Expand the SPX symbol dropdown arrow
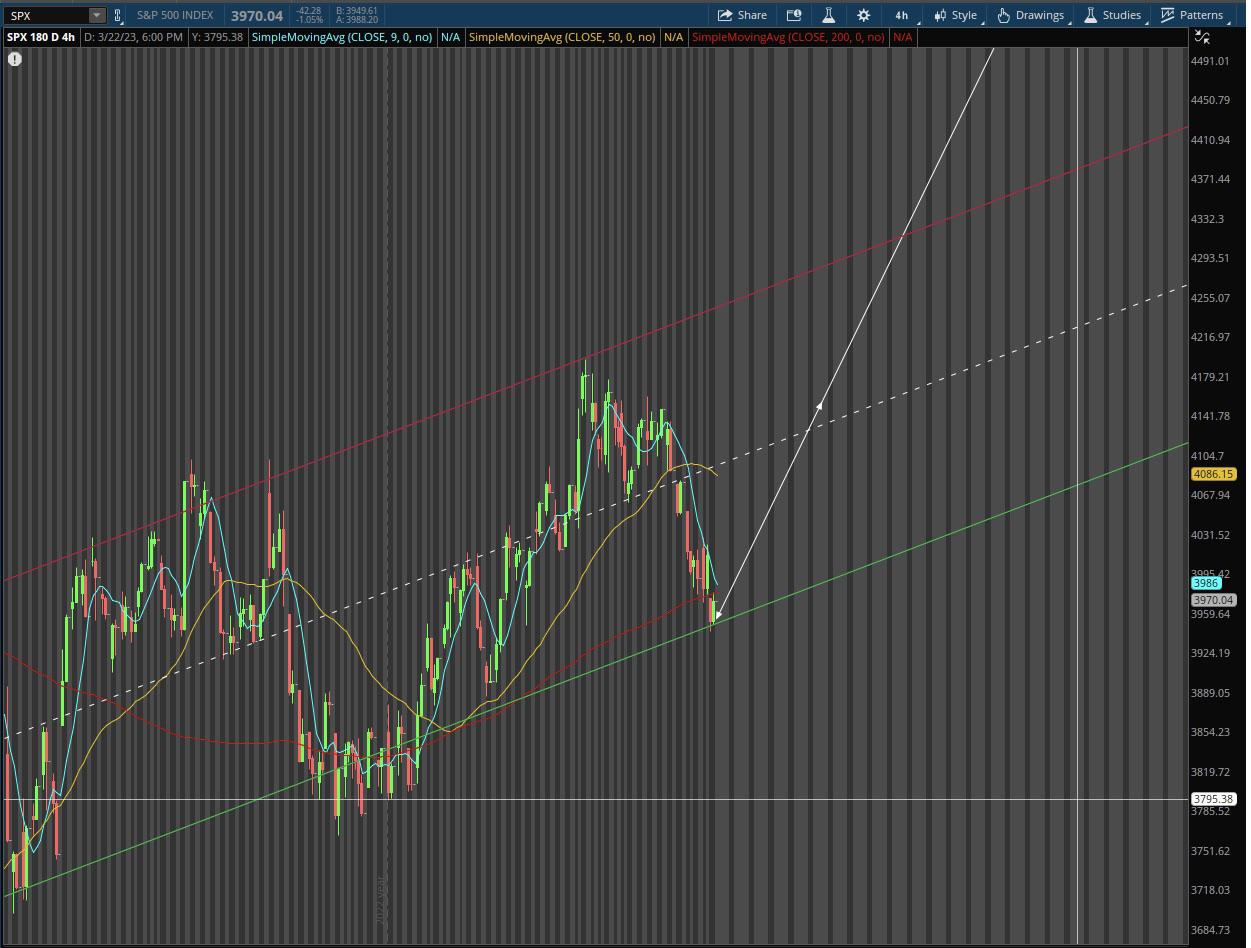 click(x=96, y=15)
